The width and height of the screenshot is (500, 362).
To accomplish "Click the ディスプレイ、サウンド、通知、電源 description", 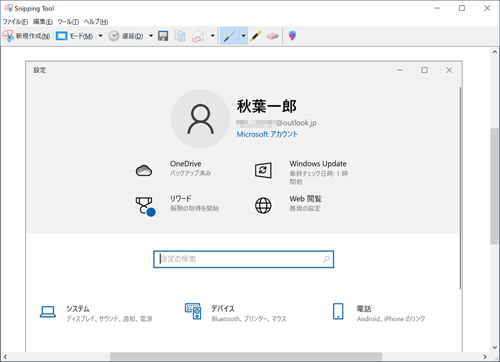I will point(109,319).
